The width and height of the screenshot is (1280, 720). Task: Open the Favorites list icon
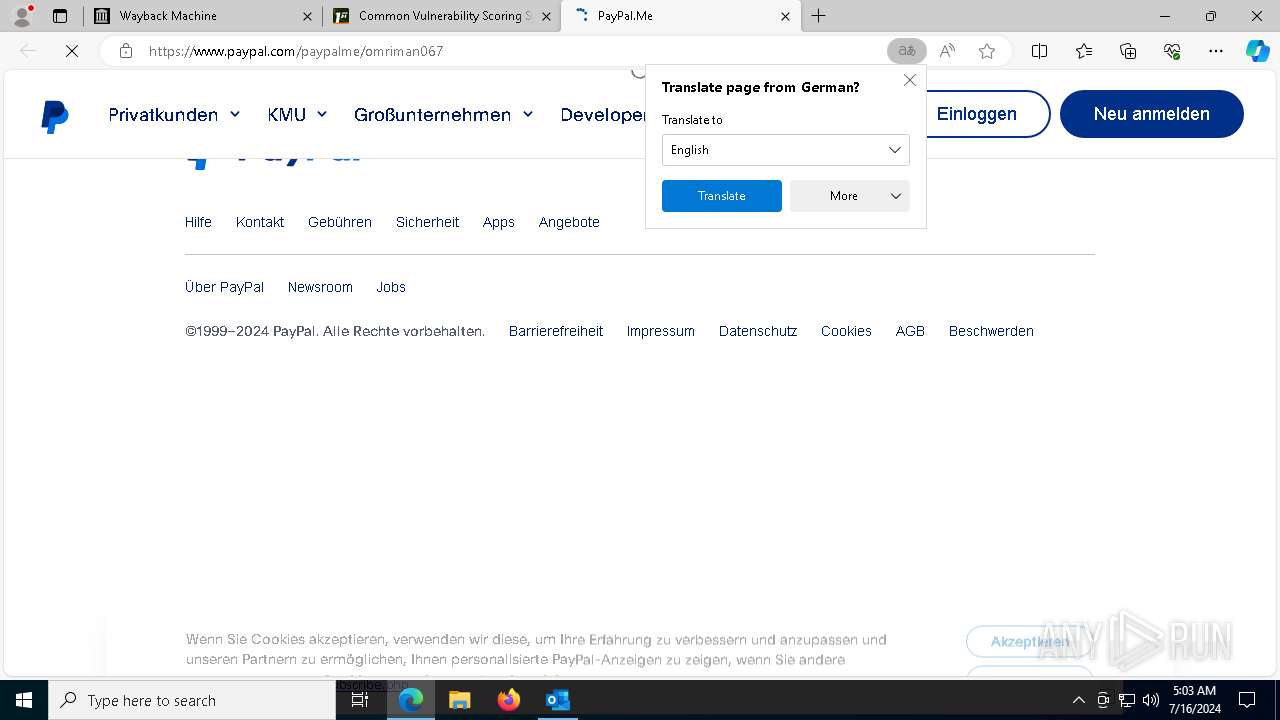coord(1084,51)
